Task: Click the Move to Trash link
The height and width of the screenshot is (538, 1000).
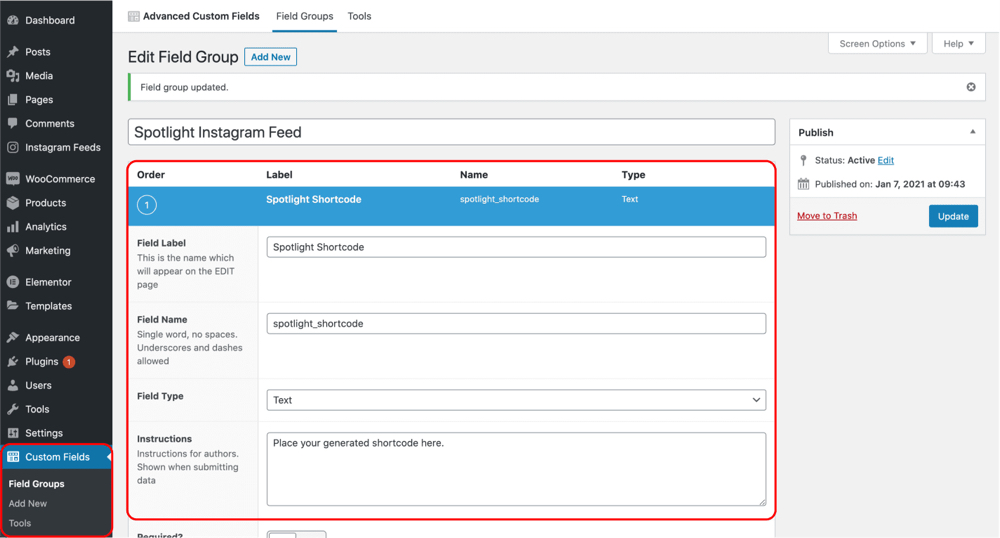Action: coord(827,215)
